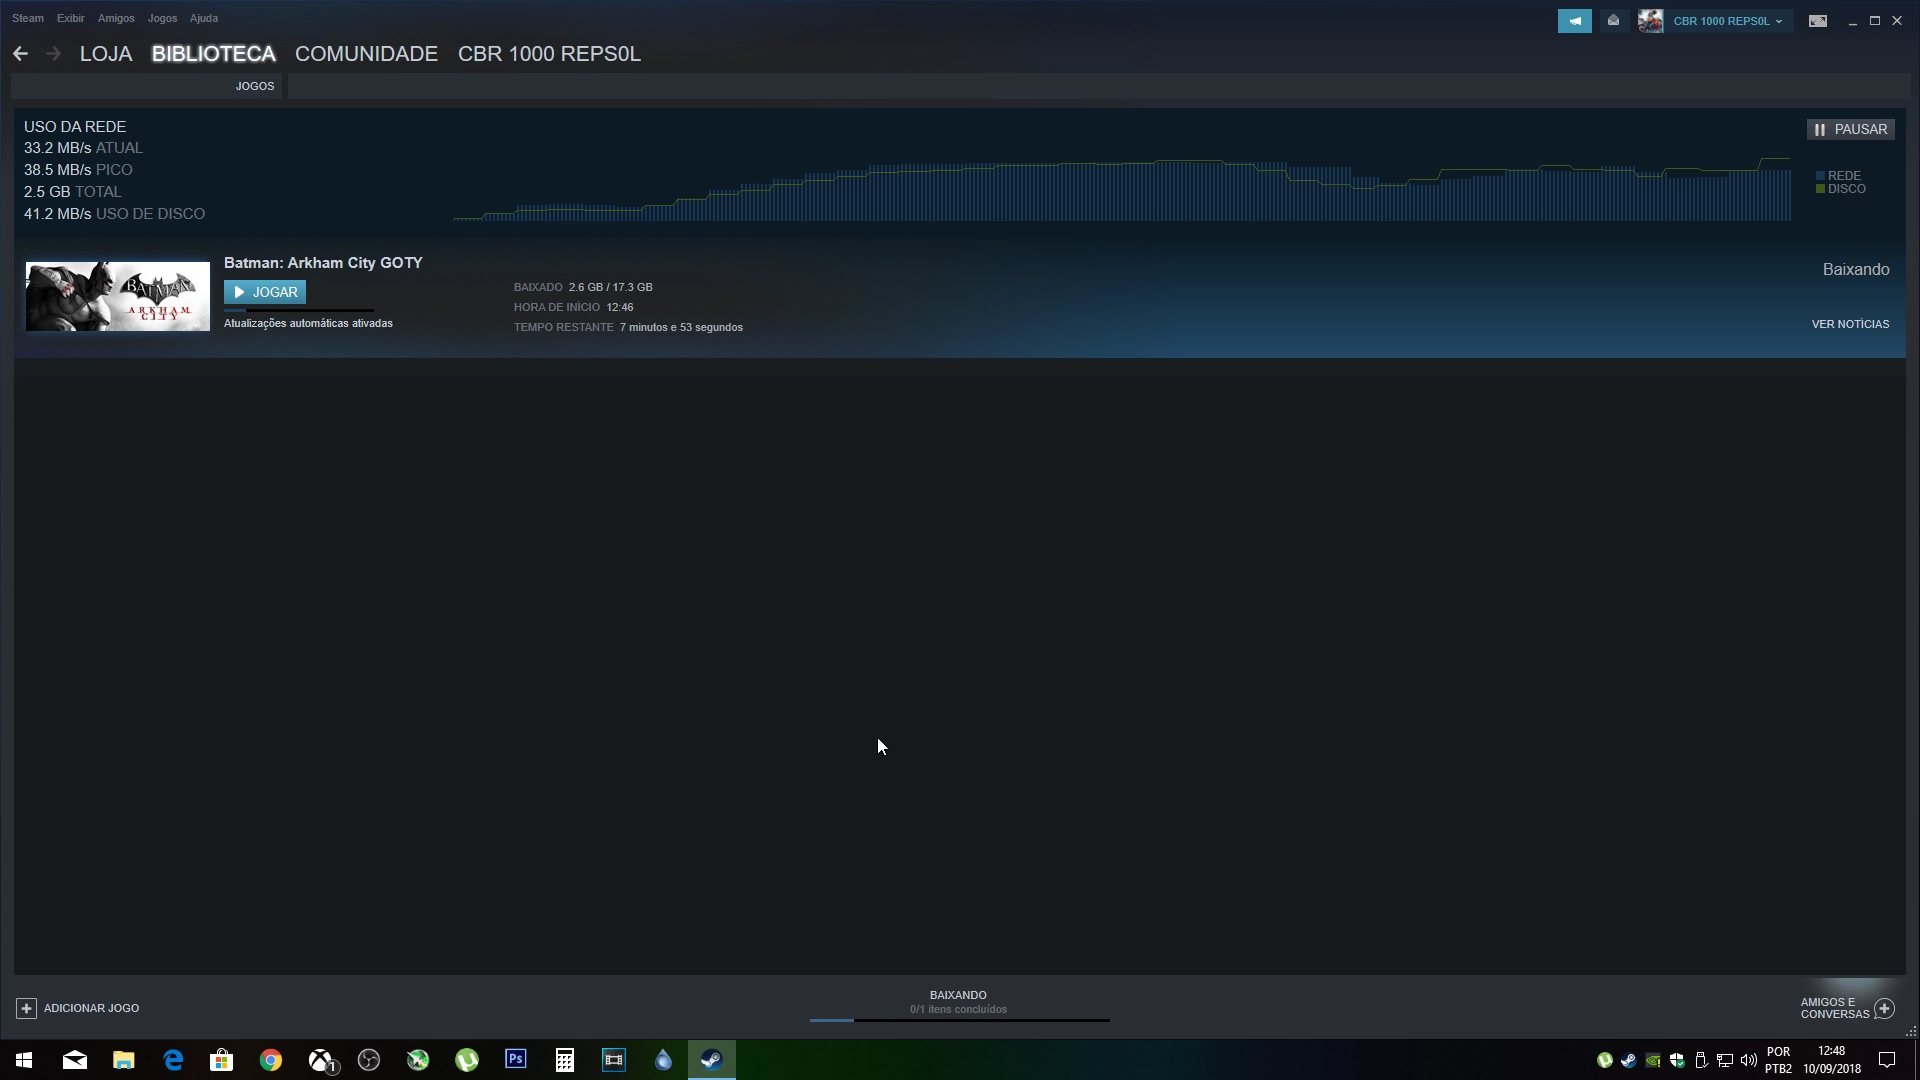The width and height of the screenshot is (1920, 1080).
Task: Launch the game with JOGAR button
Action: pyautogui.click(x=265, y=292)
